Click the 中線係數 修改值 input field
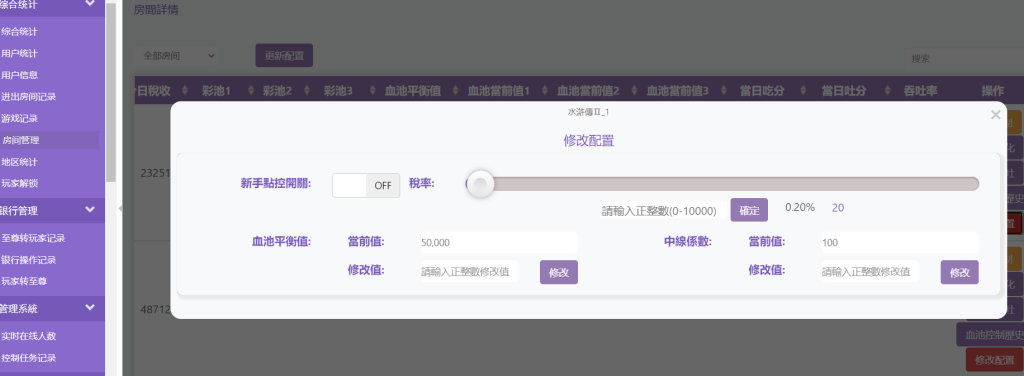The image size is (1024, 376). pos(871,272)
